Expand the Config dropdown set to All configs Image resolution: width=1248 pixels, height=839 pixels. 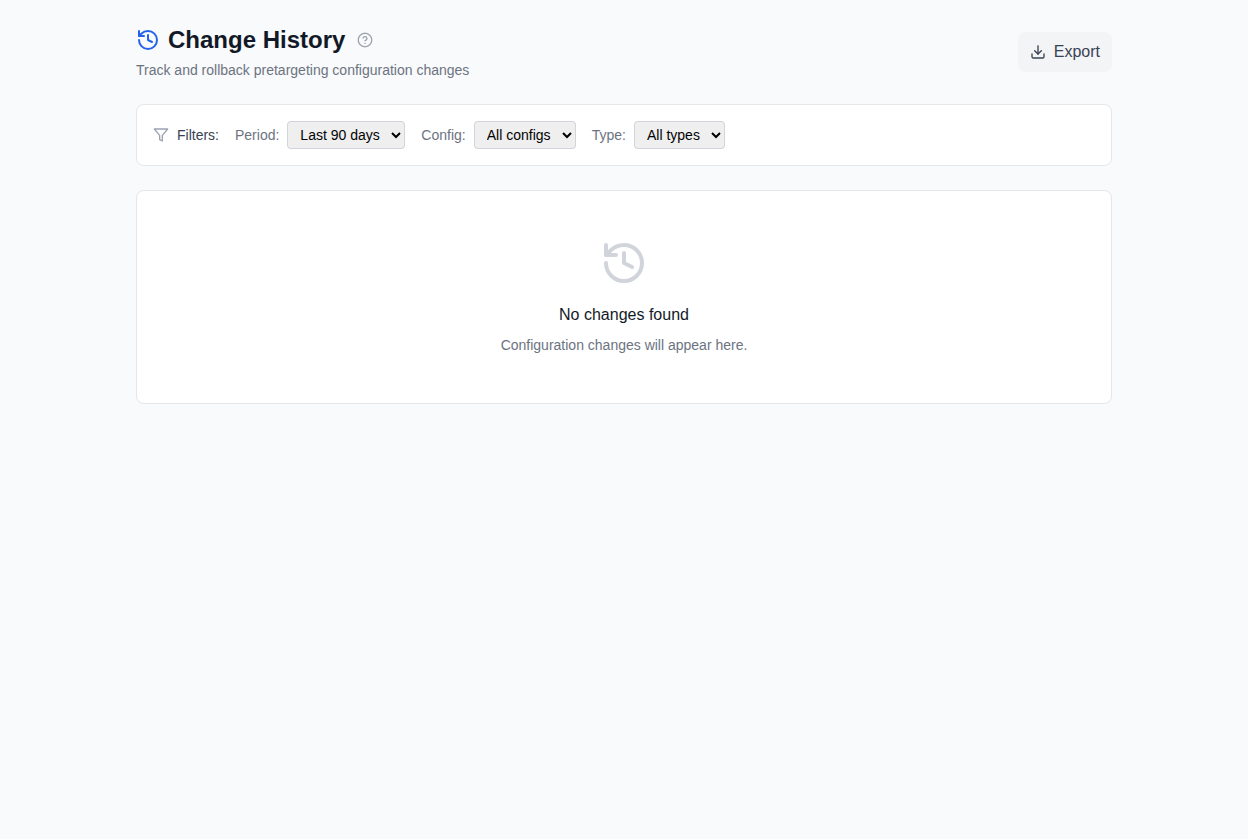point(524,134)
